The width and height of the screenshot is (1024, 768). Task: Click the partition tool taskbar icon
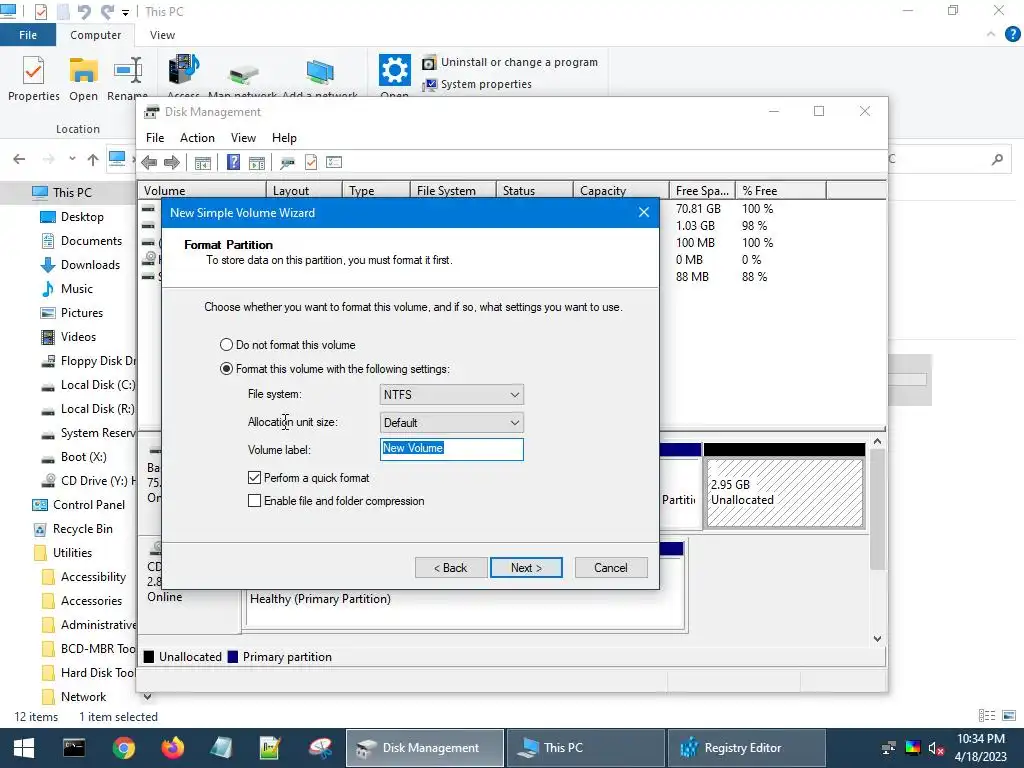point(320,748)
